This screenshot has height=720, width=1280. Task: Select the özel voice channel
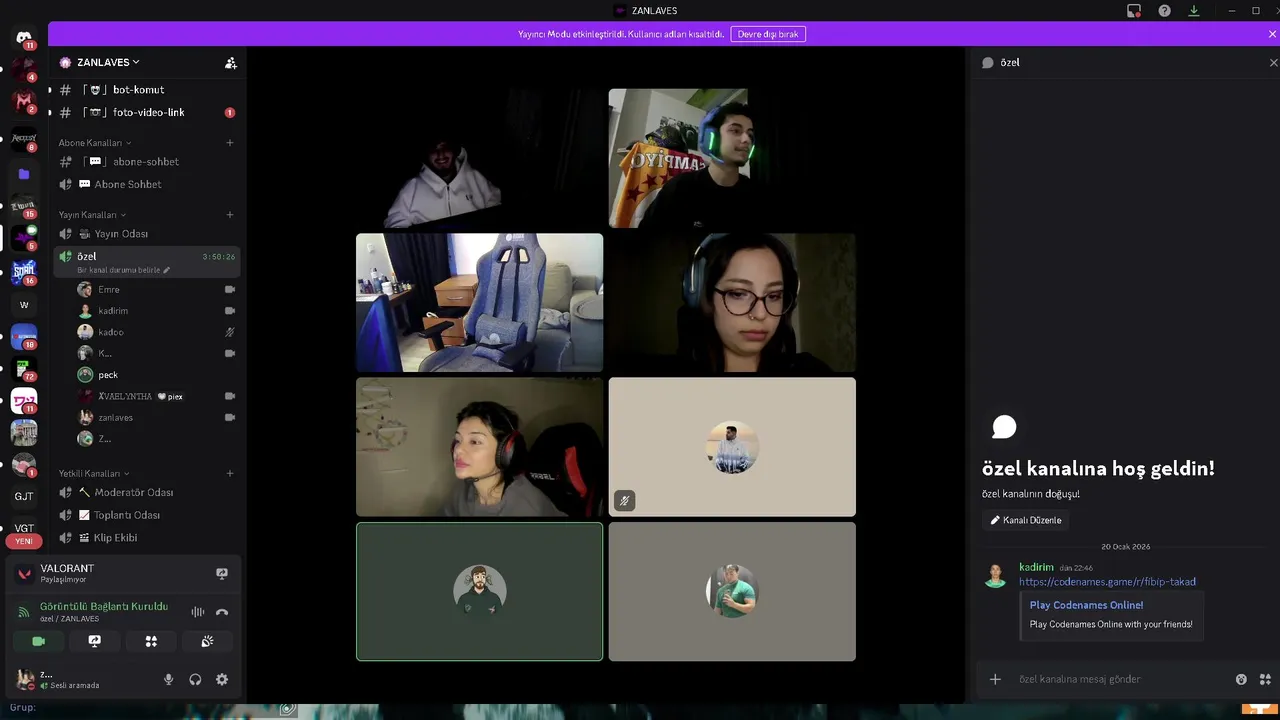tap(146, 262)
